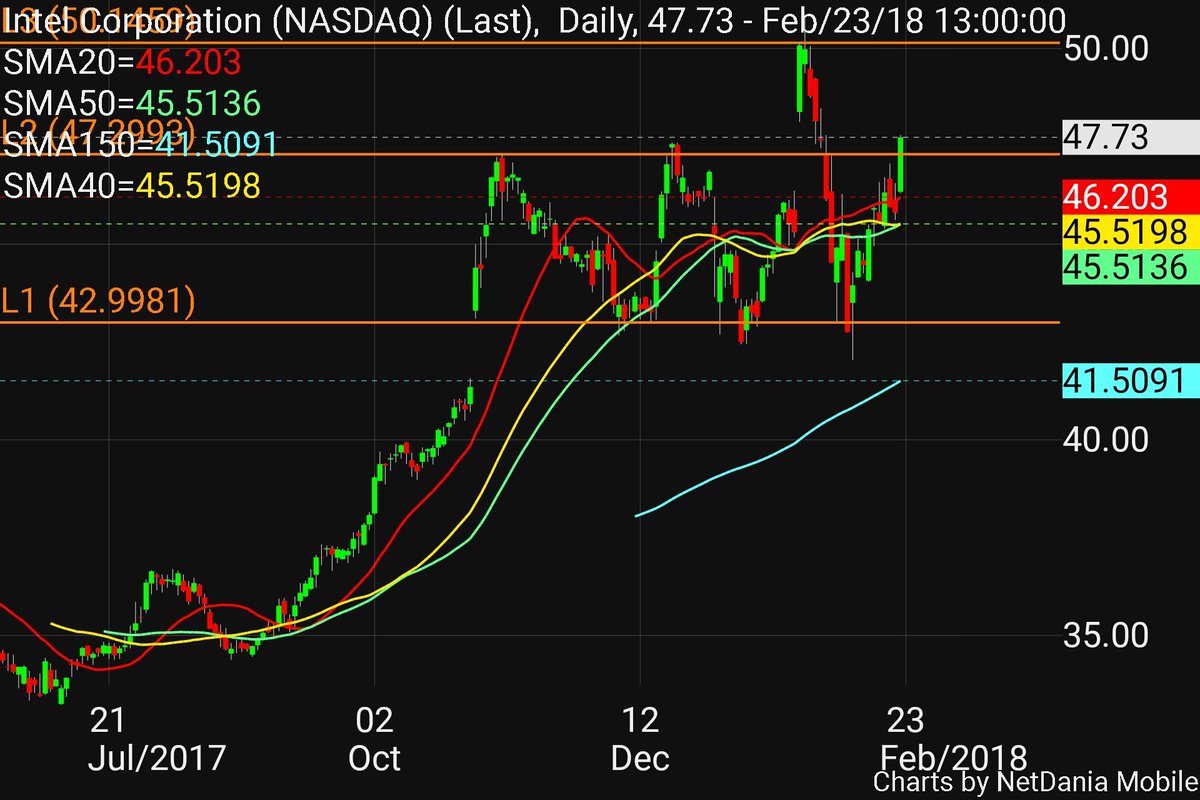The image size is (1200, 800).
Task: Click the 50.00 price axis label
Action: 1105,47
